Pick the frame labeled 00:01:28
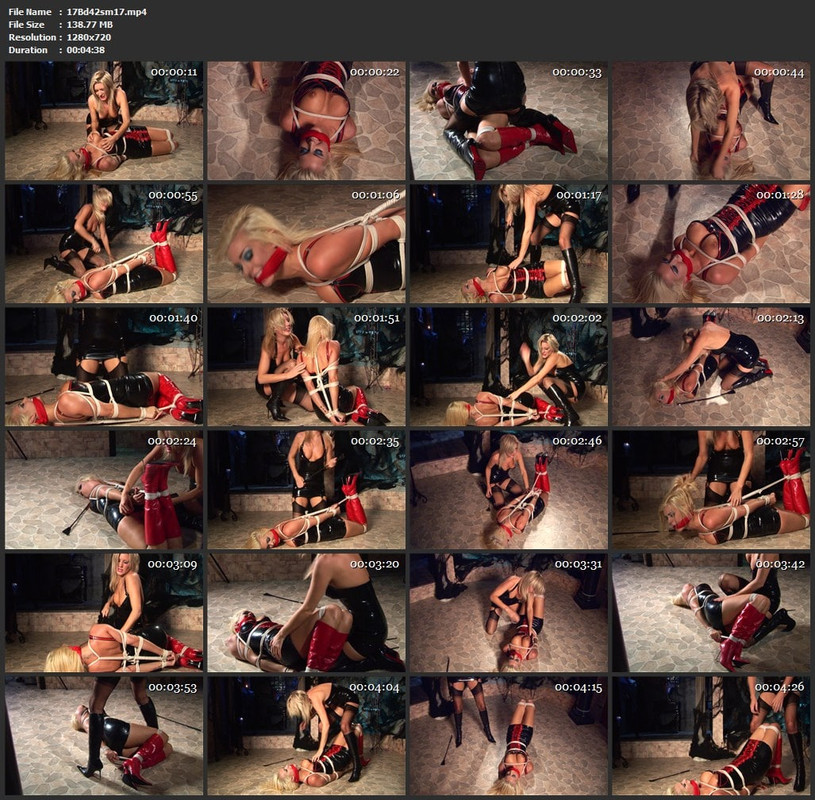Image resolution: width=815 pixels, height=800 pixels. [711, 244]
